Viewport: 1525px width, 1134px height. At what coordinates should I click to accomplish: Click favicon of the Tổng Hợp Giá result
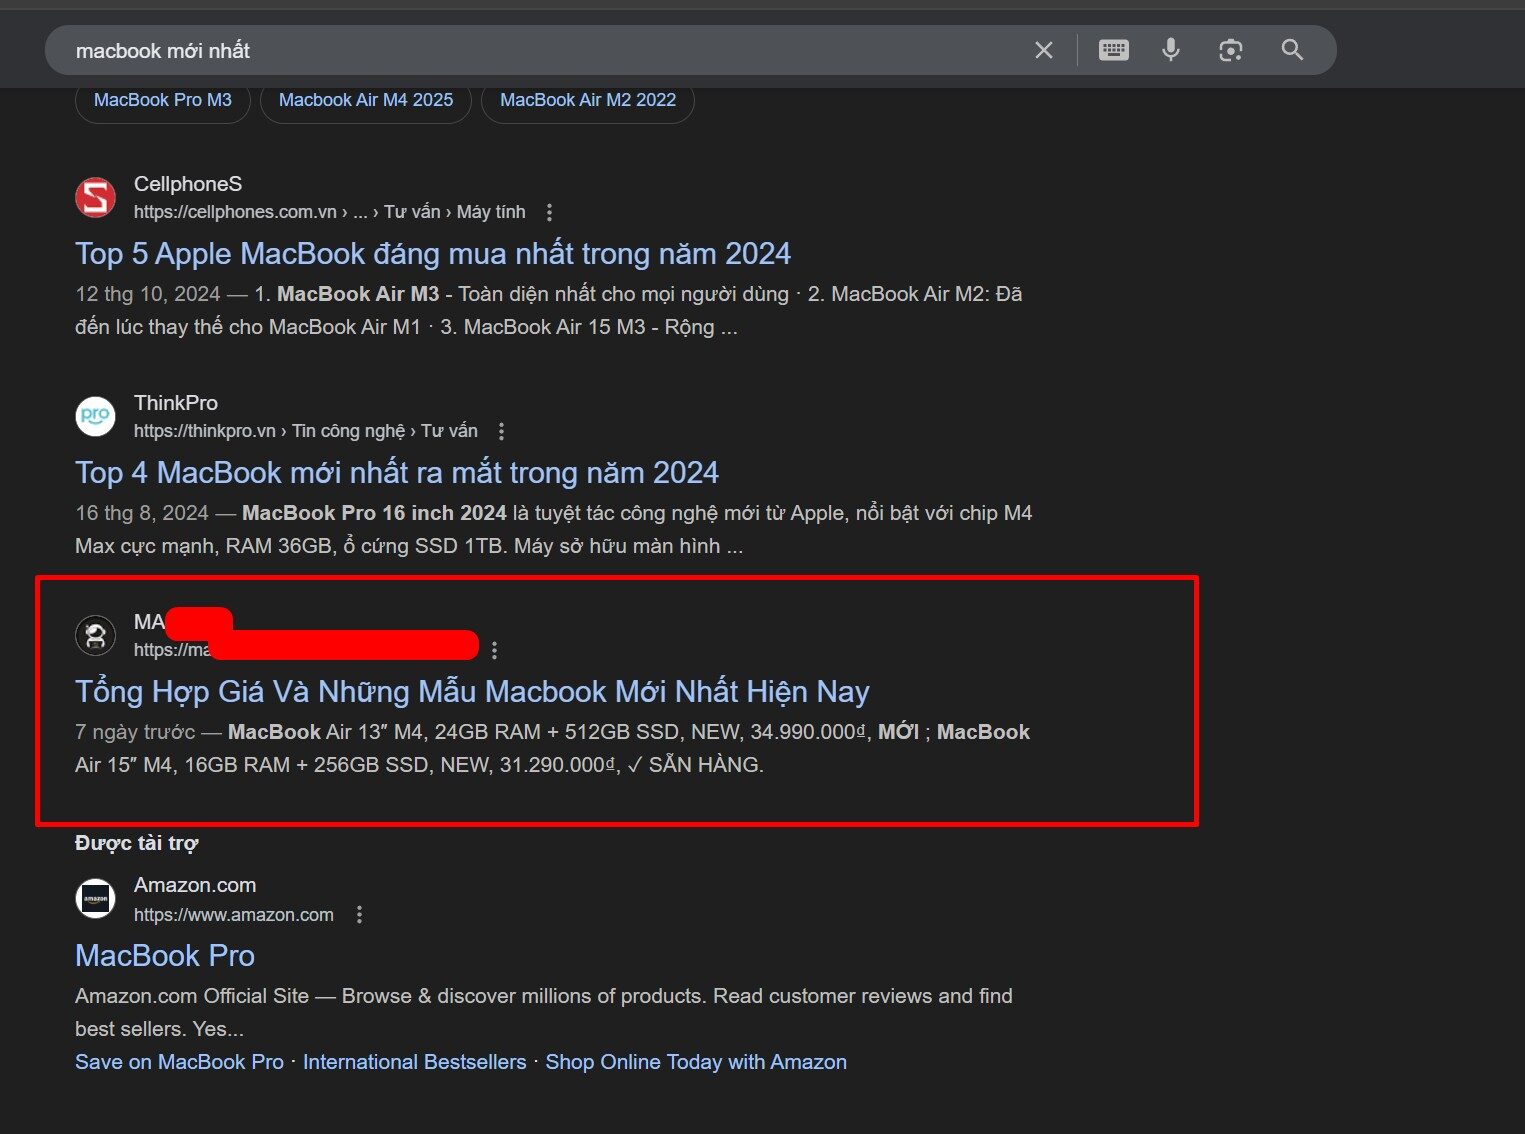click(x=96, y=635)
